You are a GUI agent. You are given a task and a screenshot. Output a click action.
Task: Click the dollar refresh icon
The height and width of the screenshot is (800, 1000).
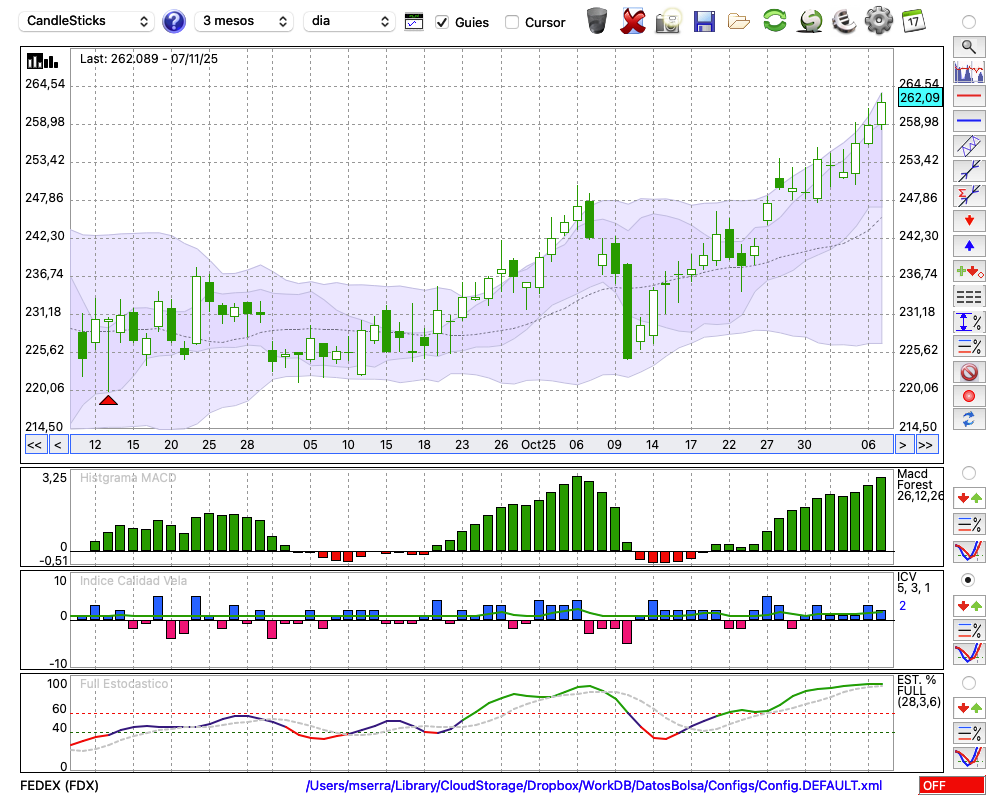pyautogui.click(x=810, y=20)
